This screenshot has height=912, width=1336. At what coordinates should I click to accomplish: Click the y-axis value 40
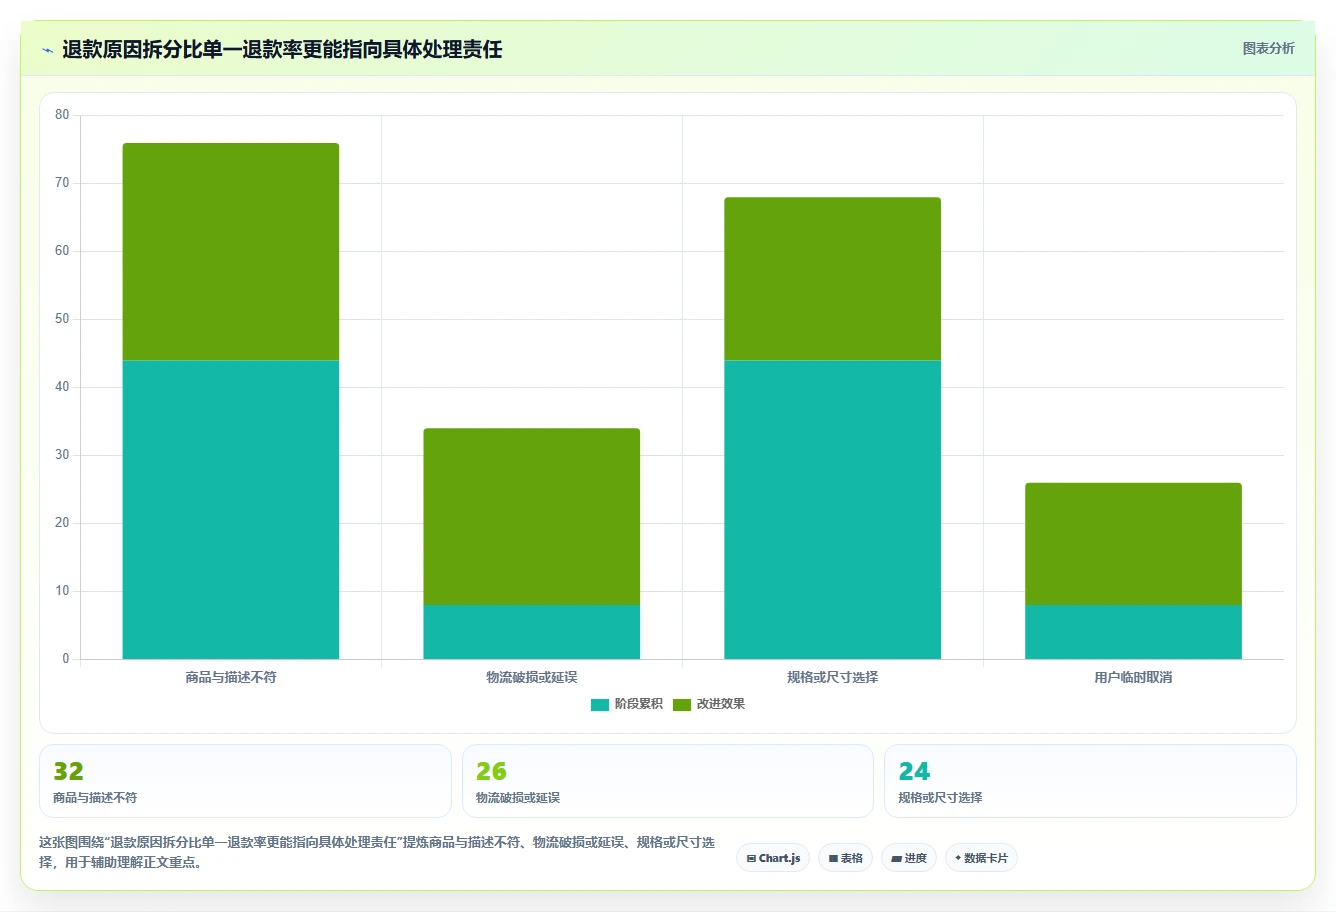point(62,387)
